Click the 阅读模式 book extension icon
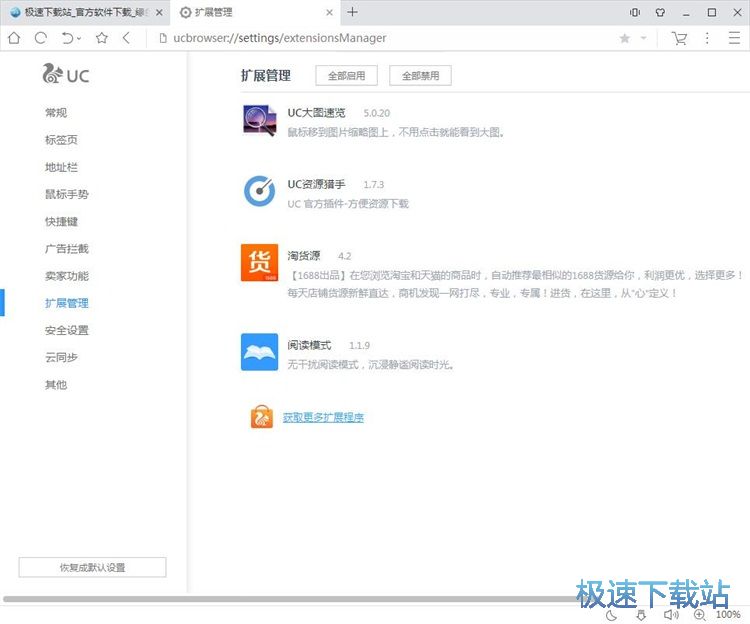Screen dimensions: 750x624 260,352
